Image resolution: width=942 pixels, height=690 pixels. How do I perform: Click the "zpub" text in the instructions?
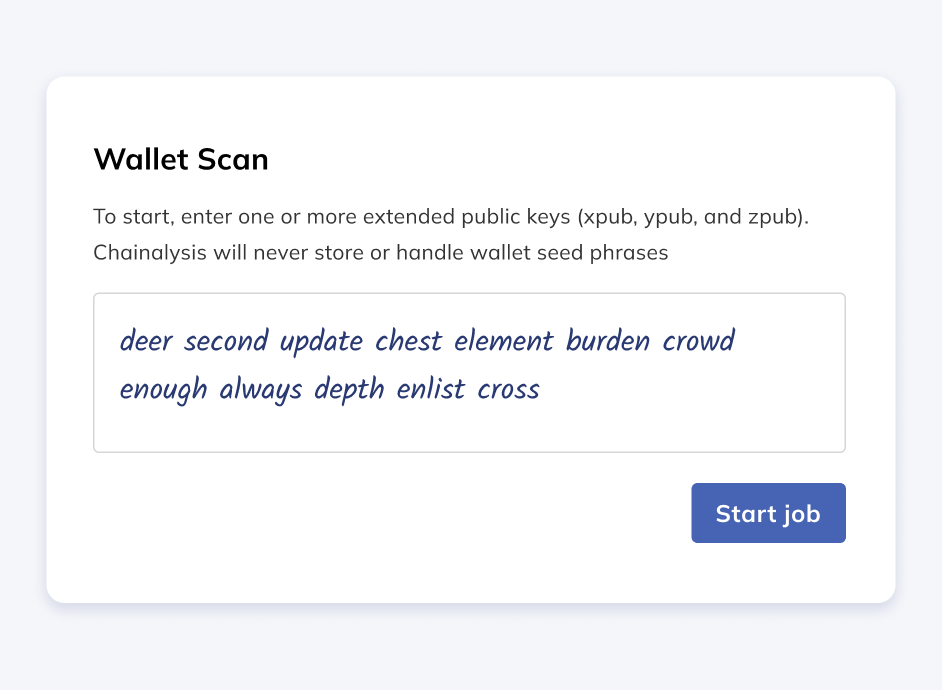[770, 217]
